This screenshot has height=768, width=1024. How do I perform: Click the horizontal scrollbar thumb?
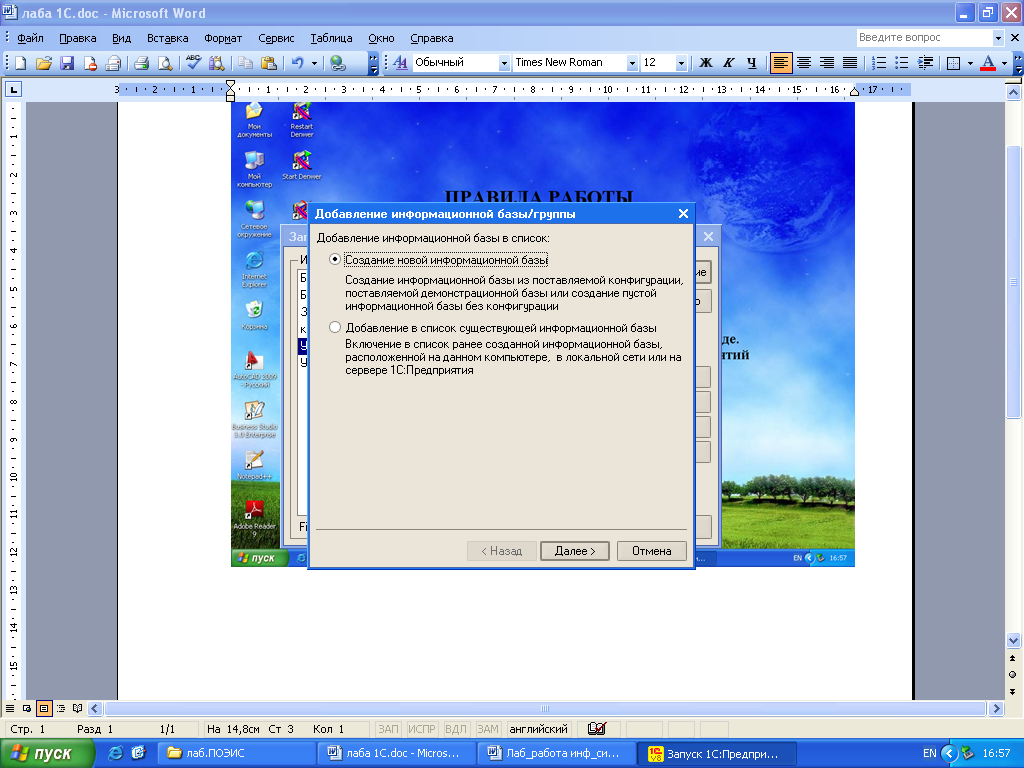pyautogui.click(x=545, y=709)
